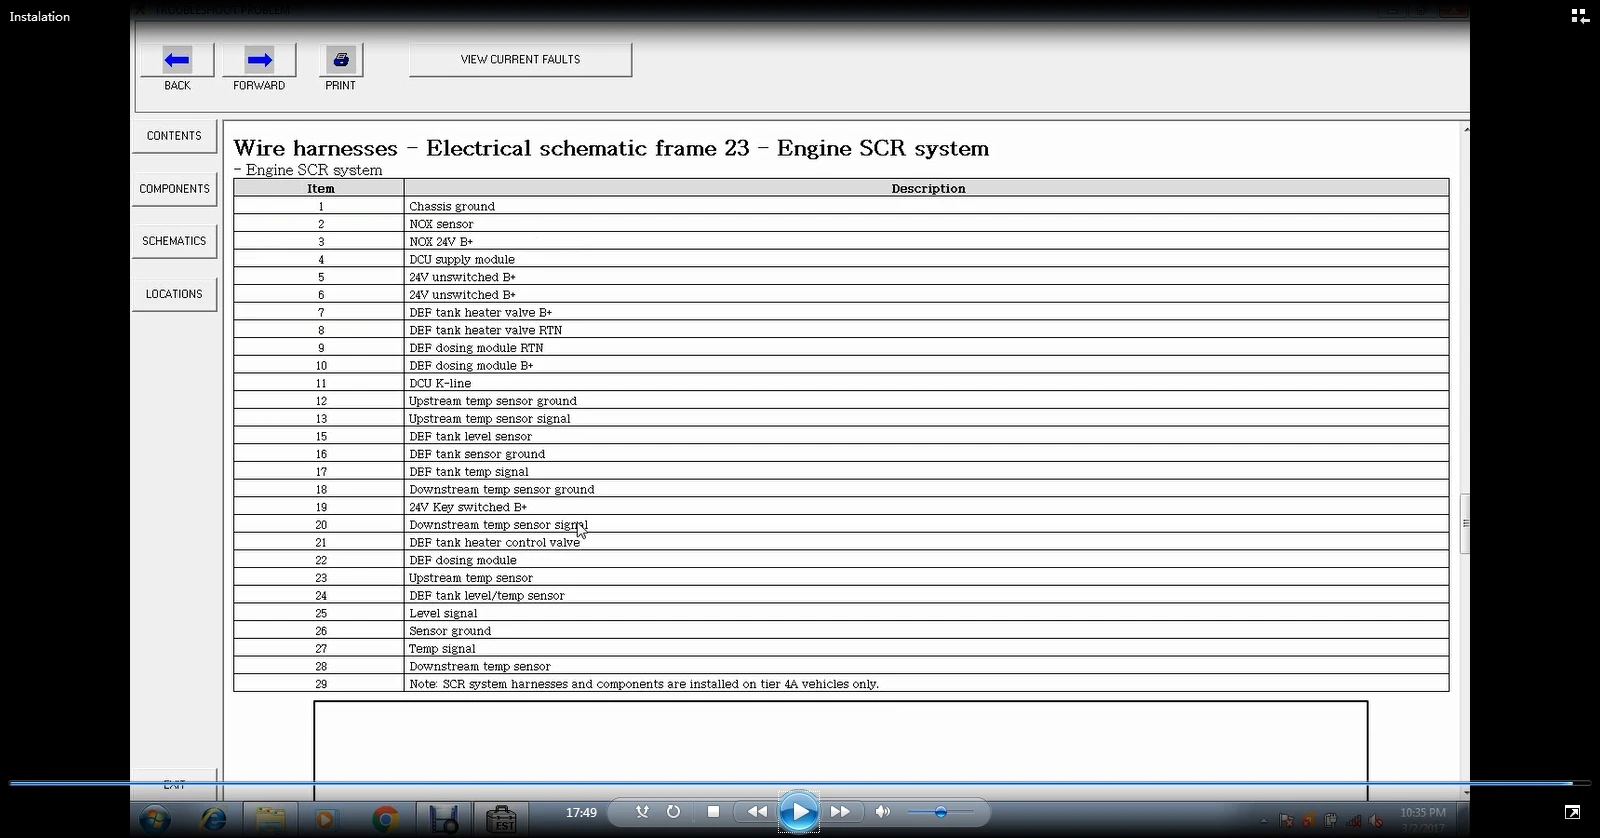Open Windows Media Player from the taskbar

point(326,819)
